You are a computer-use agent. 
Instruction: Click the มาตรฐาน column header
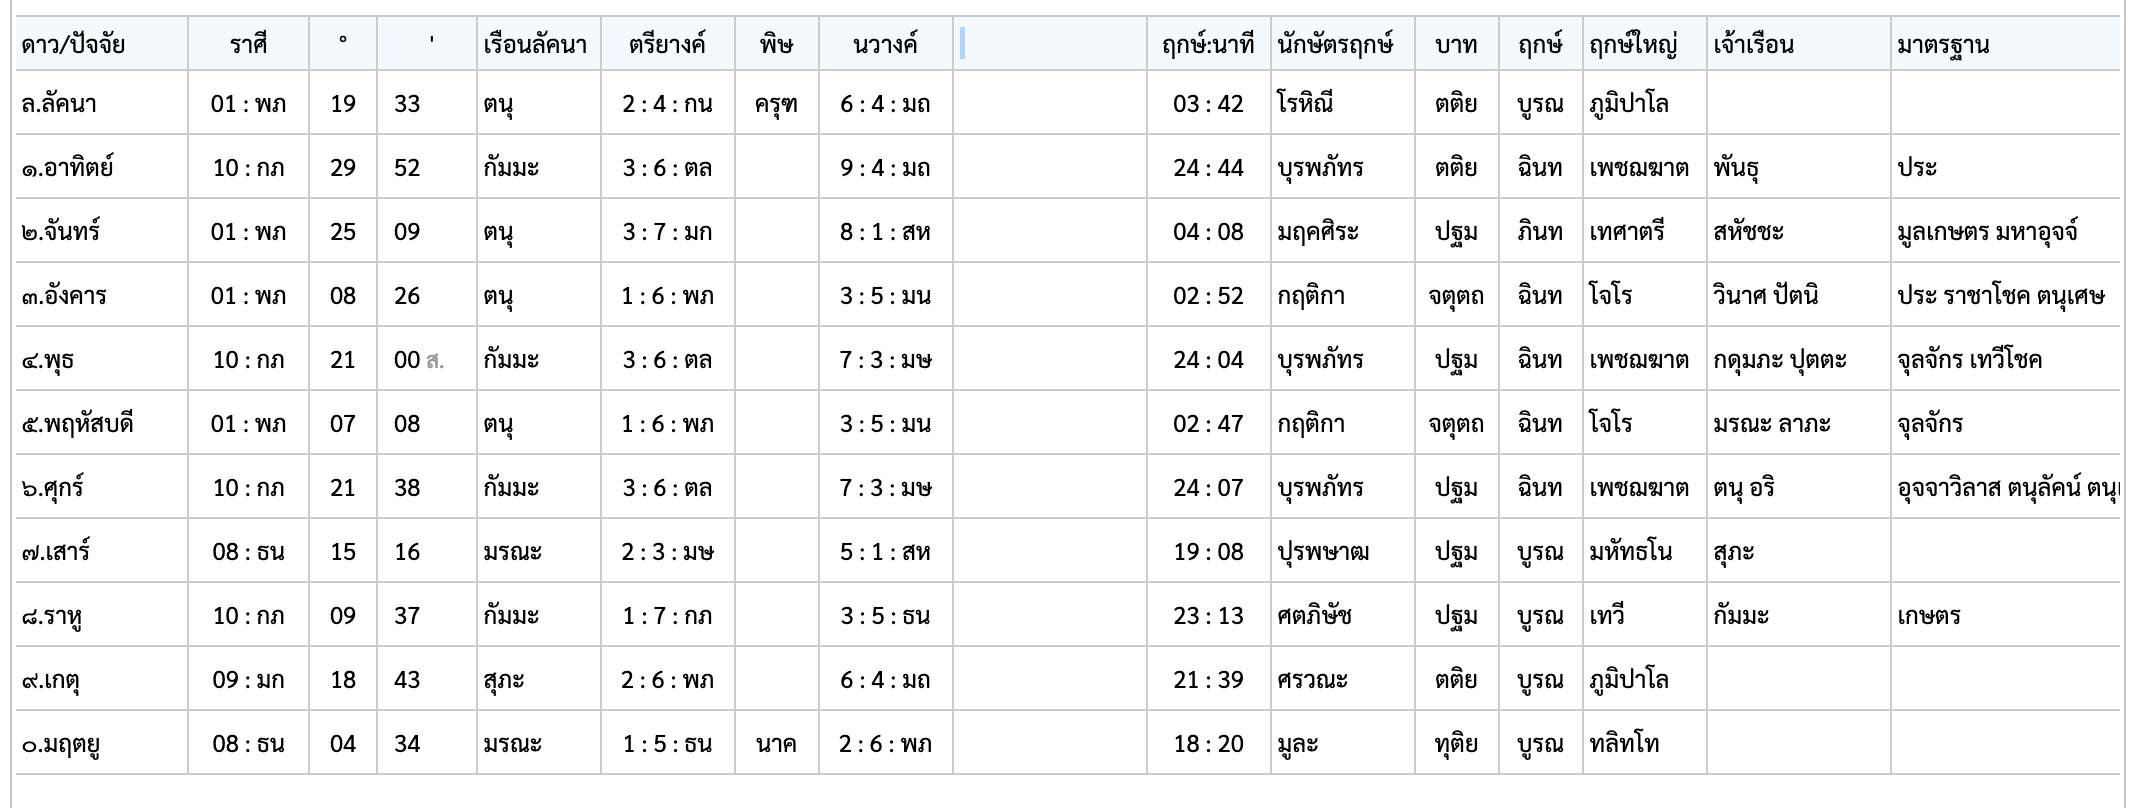tap(1943, 45)
